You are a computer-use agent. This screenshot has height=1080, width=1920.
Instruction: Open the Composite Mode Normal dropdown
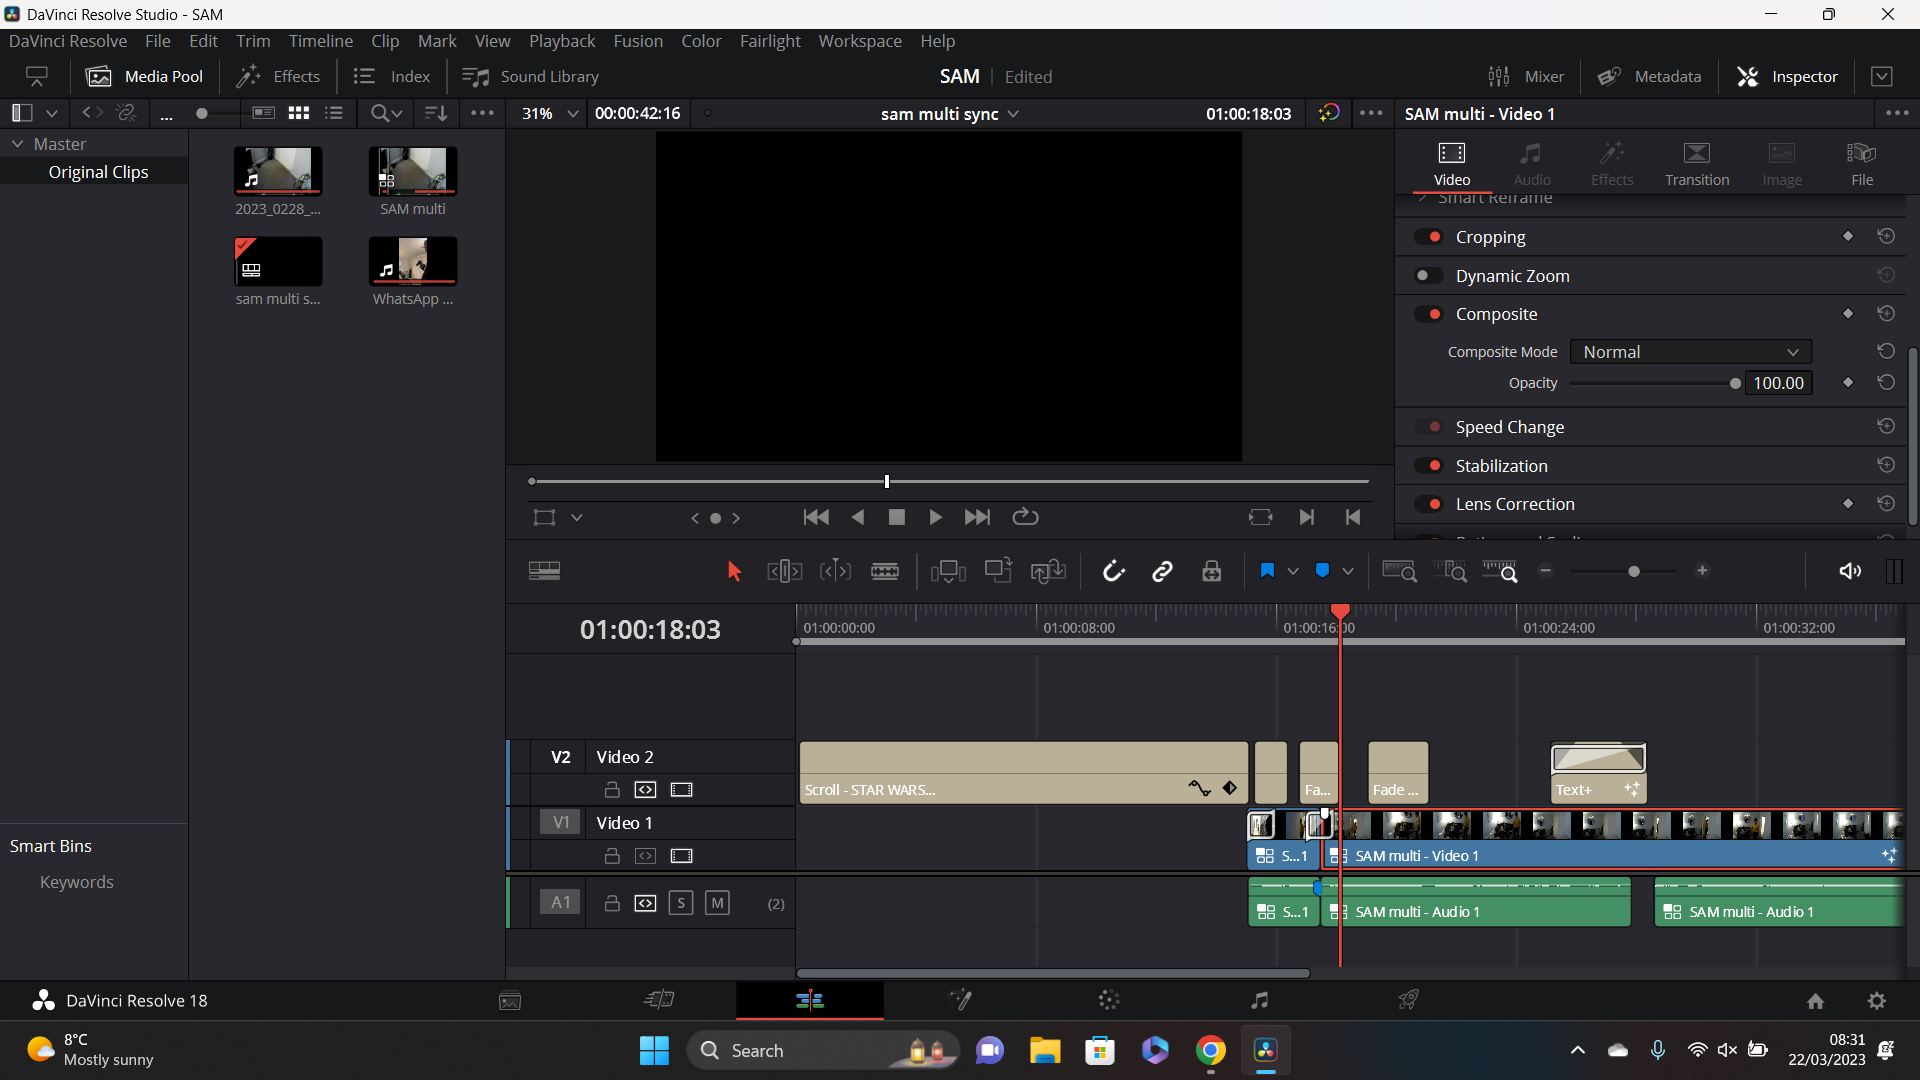click(x=1690, y=352)
